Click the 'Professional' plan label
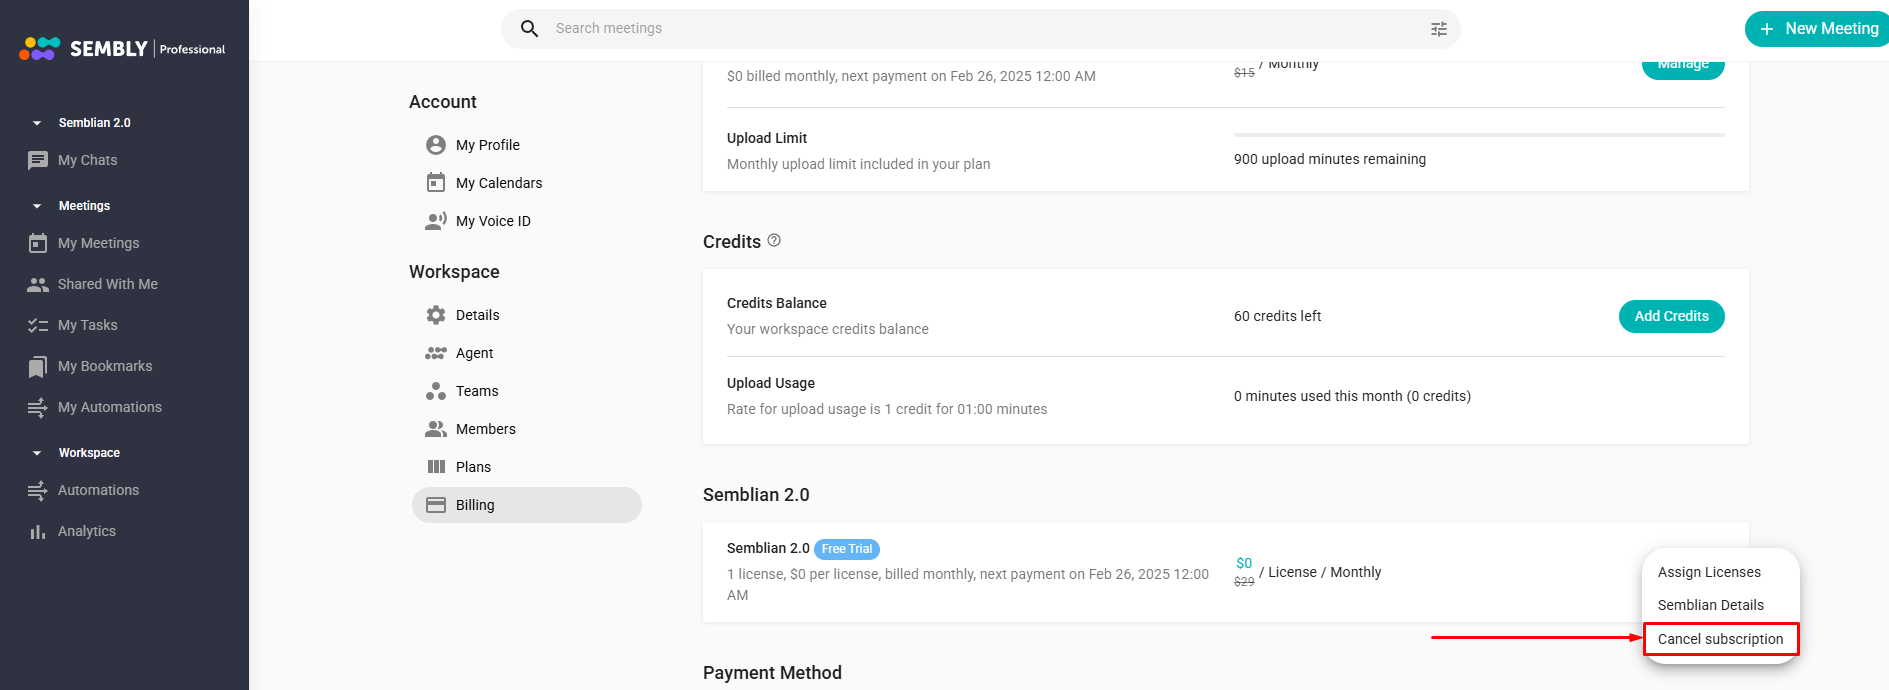 (192, 49)
